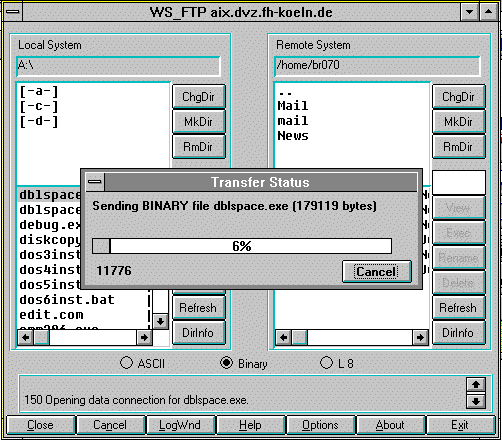Click the Close button in bottom bar
The height and width of the screenshot is (443, 502).
pos(41,425)
